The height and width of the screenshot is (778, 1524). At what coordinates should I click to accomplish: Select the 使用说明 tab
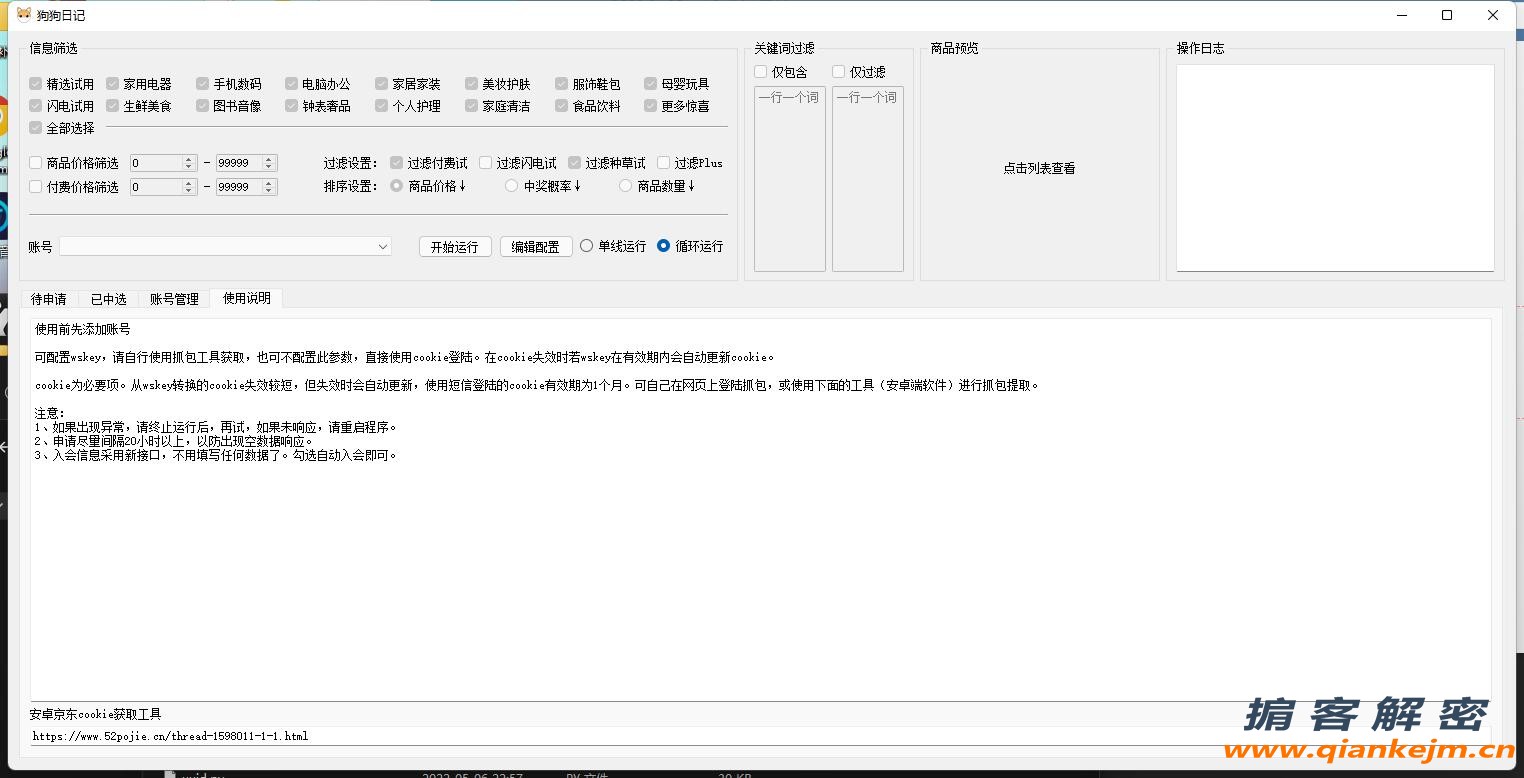pos(246,298)
